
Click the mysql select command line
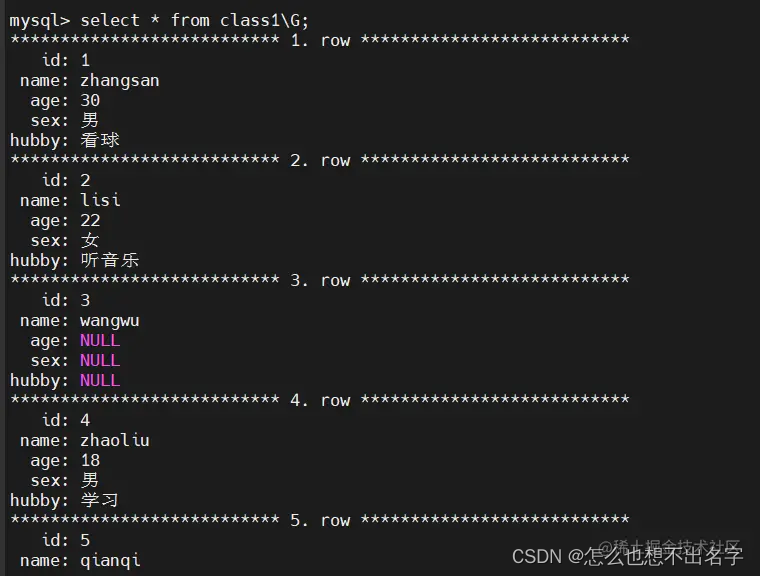coord(159,21)
